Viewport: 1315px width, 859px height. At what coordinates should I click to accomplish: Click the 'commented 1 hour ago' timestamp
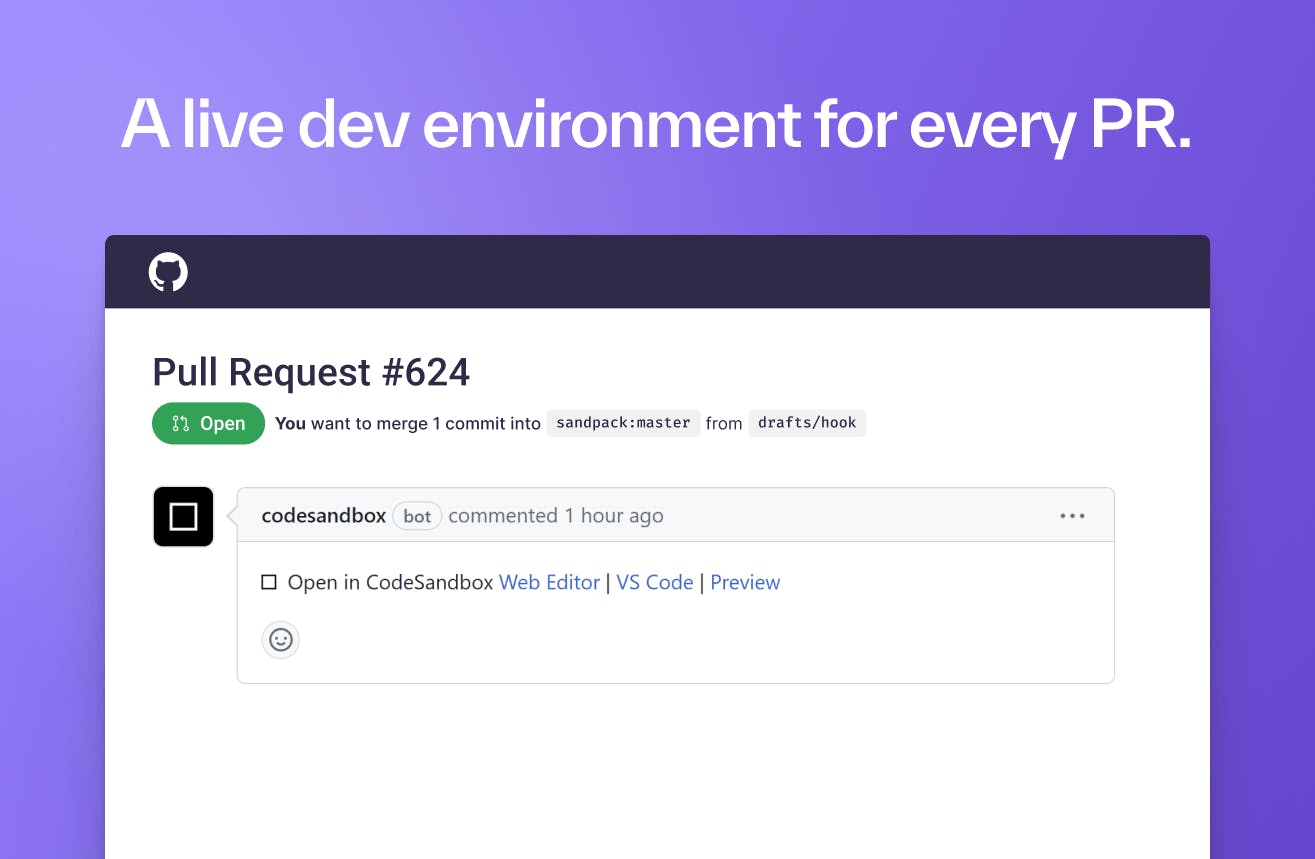(556, 516)
